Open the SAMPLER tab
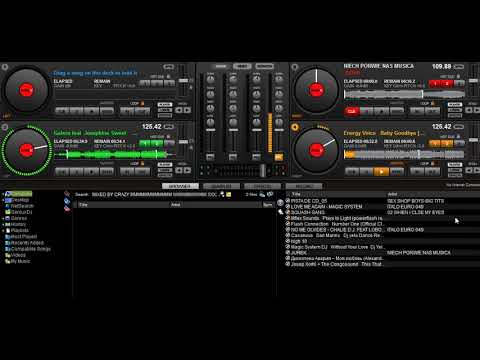 click(221, 186)
